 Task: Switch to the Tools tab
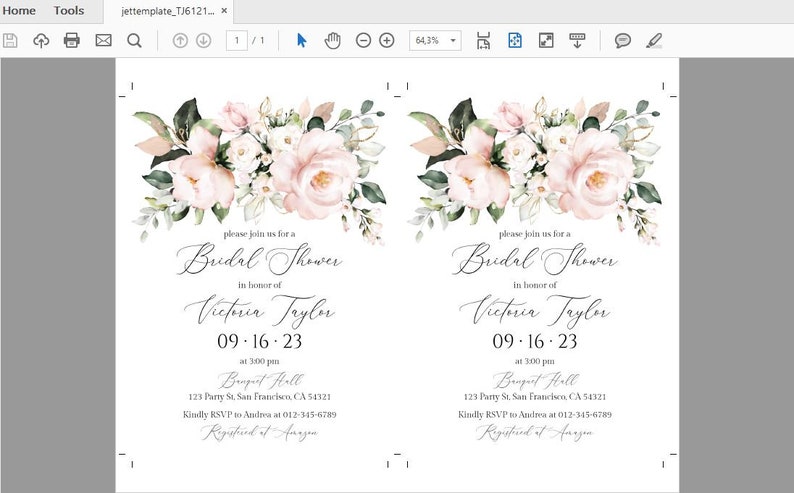pos(69,11)
